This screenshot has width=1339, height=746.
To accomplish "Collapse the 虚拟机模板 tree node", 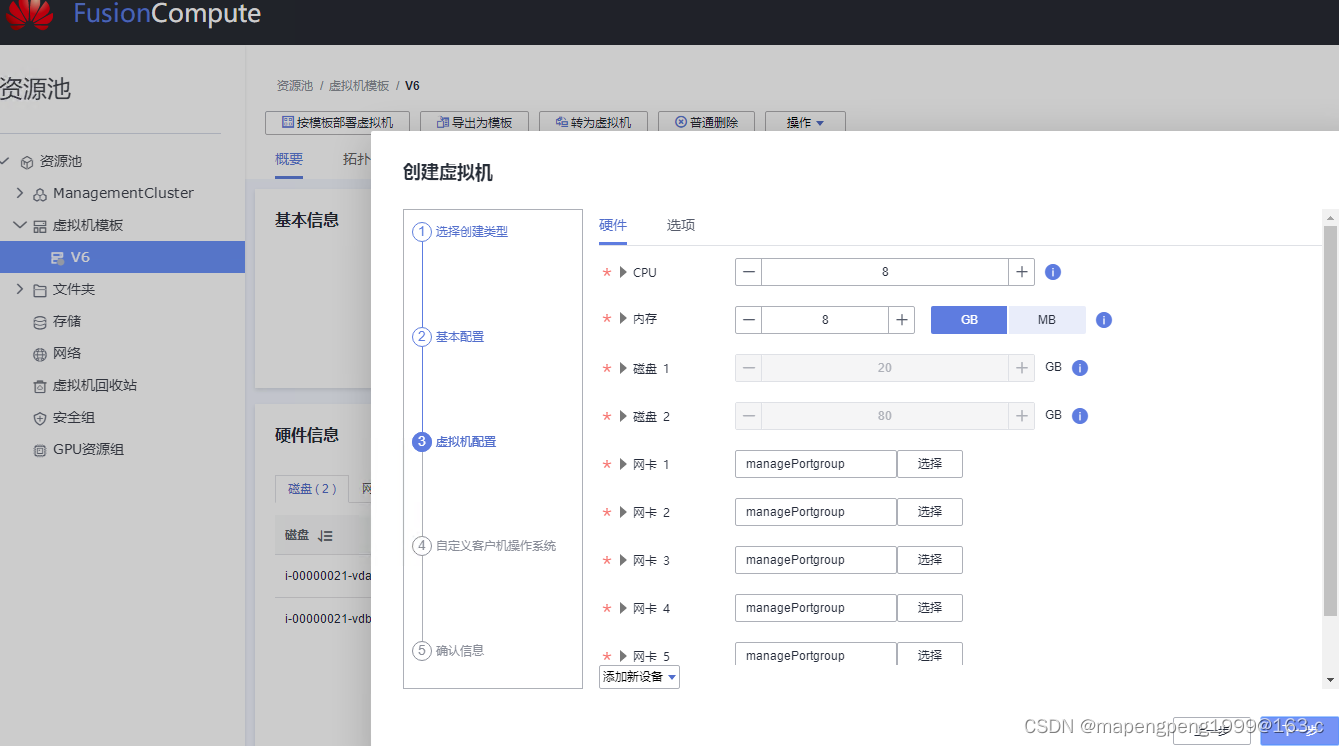I will (x=20, y=225).
